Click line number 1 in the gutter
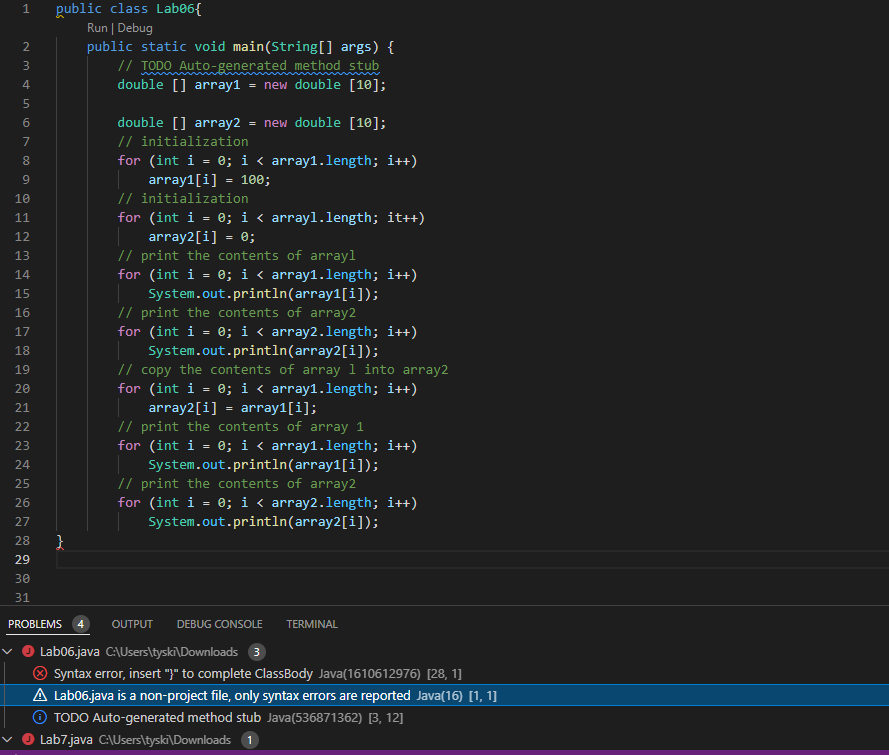 (26, 9)
